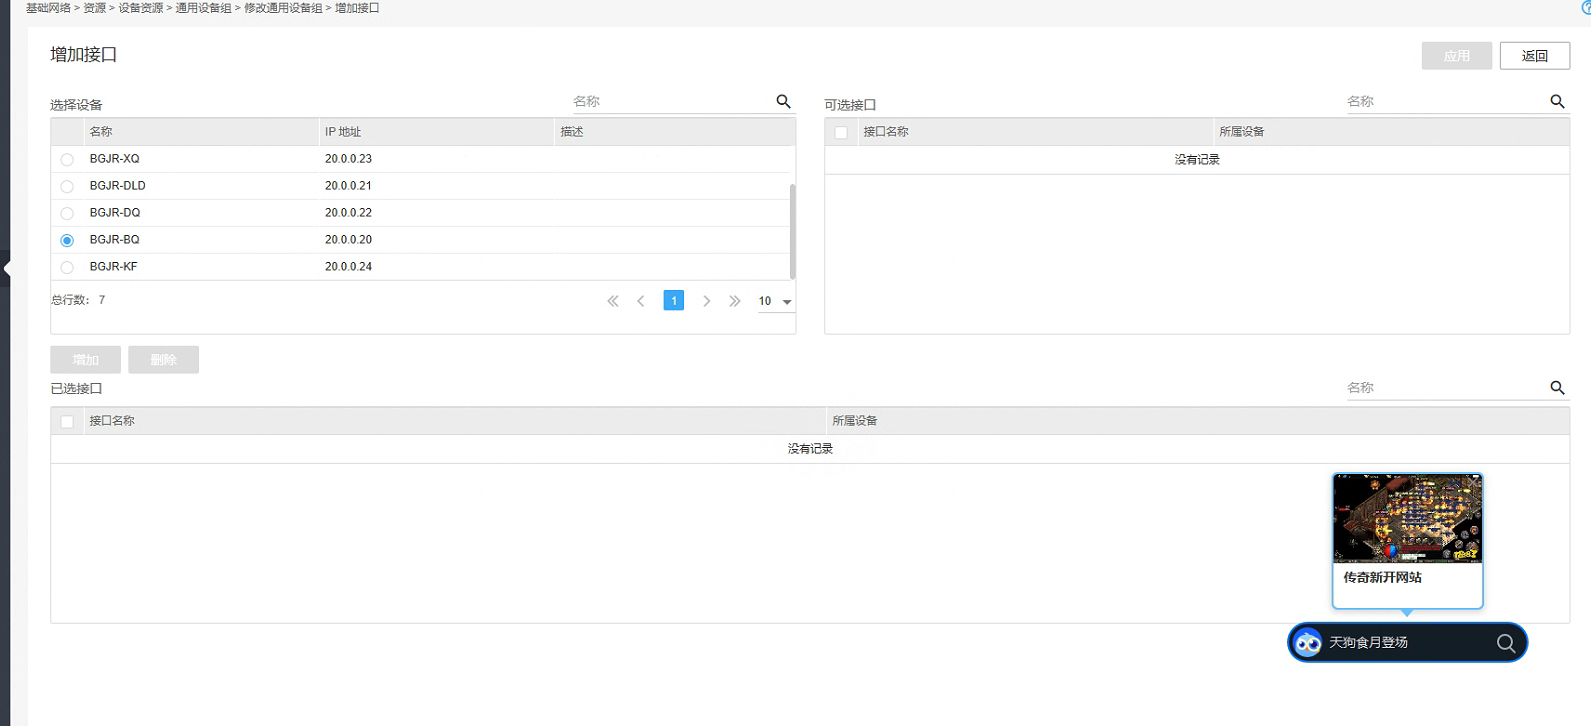Click the 增加 add button
The width and height of the screenshot is (1591, 726).
point(86,360)
